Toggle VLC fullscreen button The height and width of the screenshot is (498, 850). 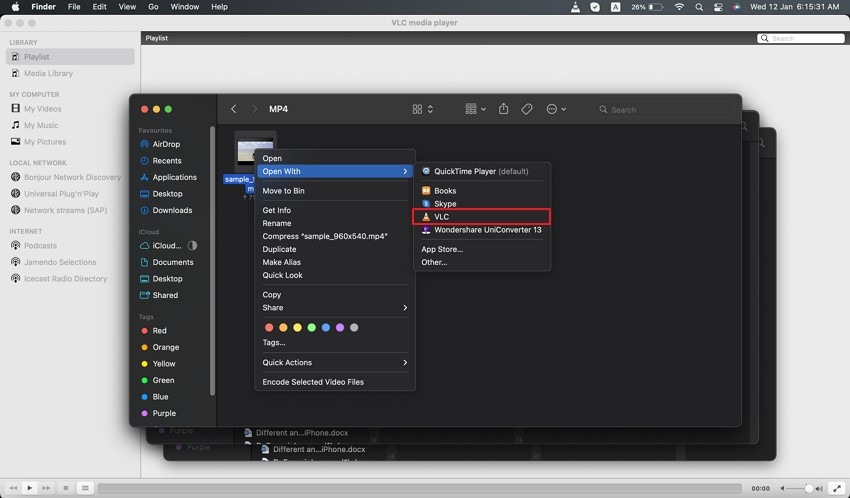836,488
